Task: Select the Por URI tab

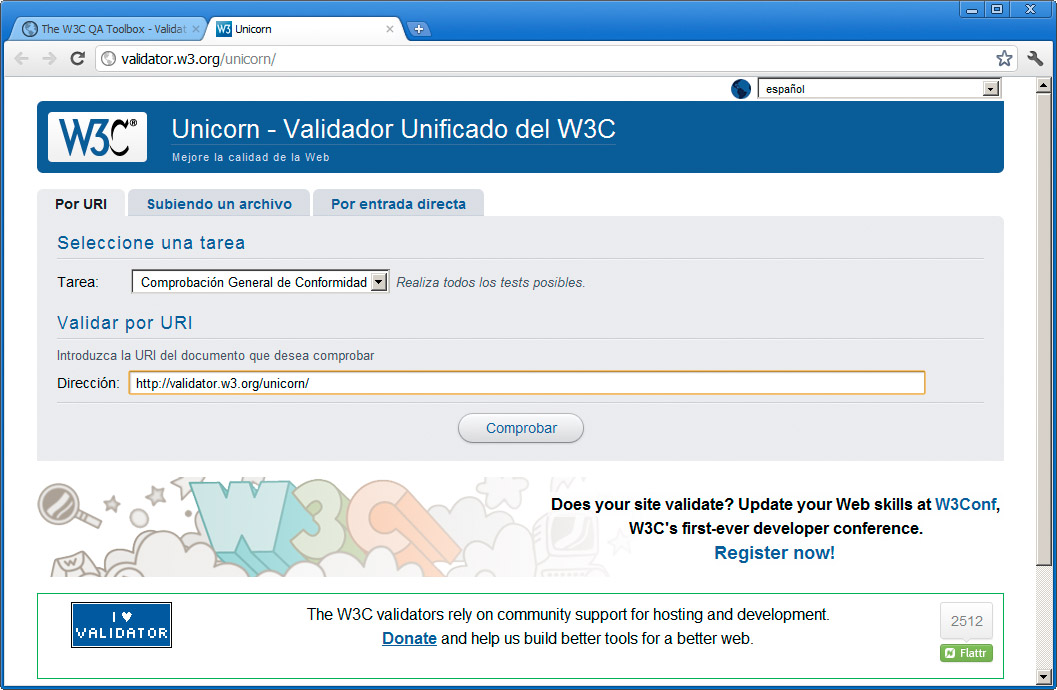Action: [x=81, y=203]
